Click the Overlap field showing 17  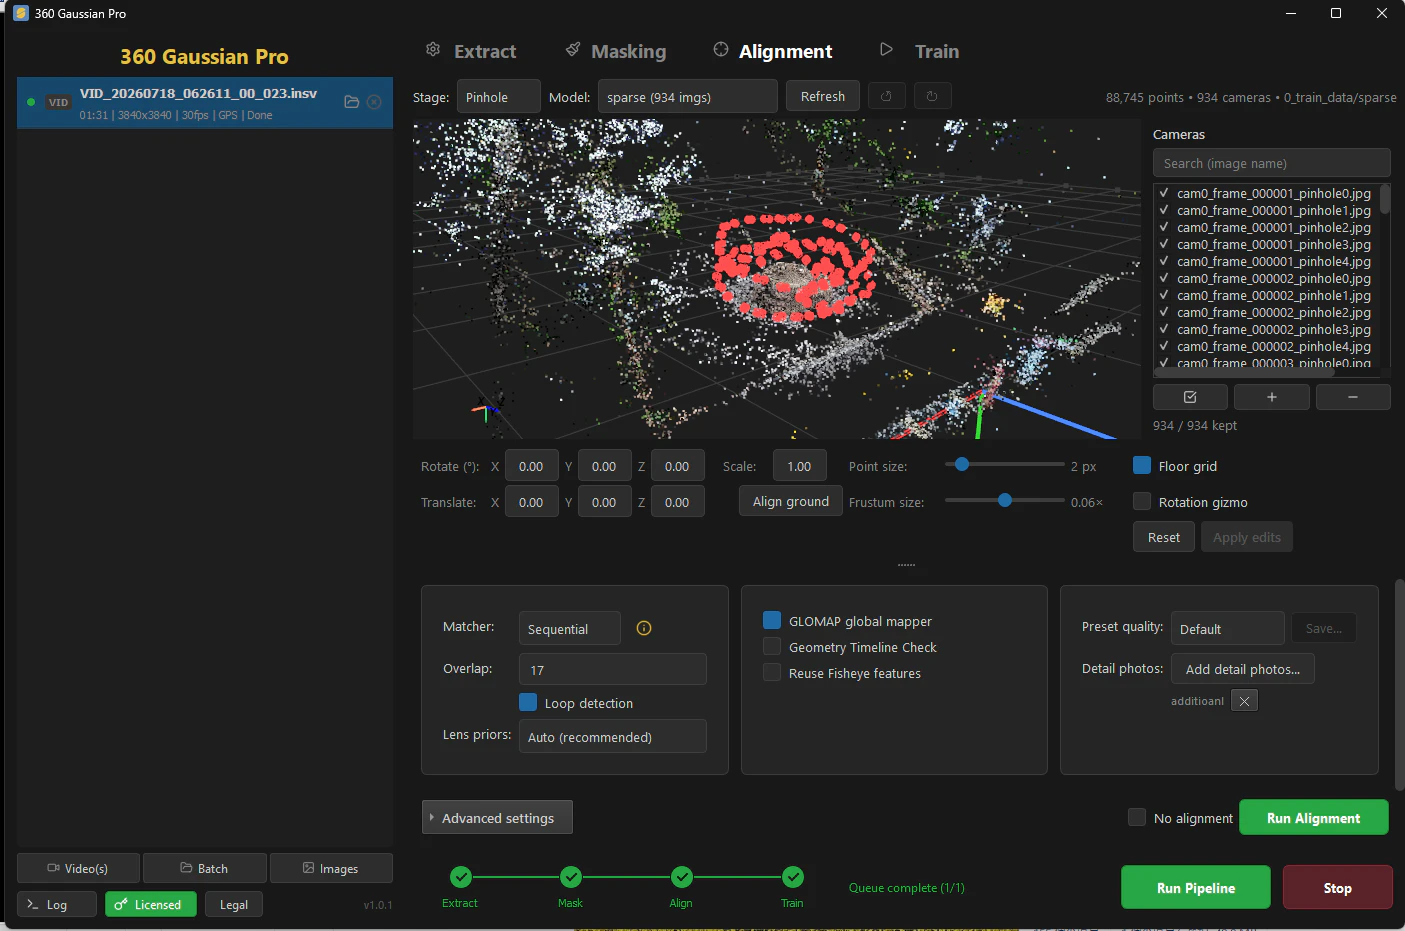(x=613, y=669)
